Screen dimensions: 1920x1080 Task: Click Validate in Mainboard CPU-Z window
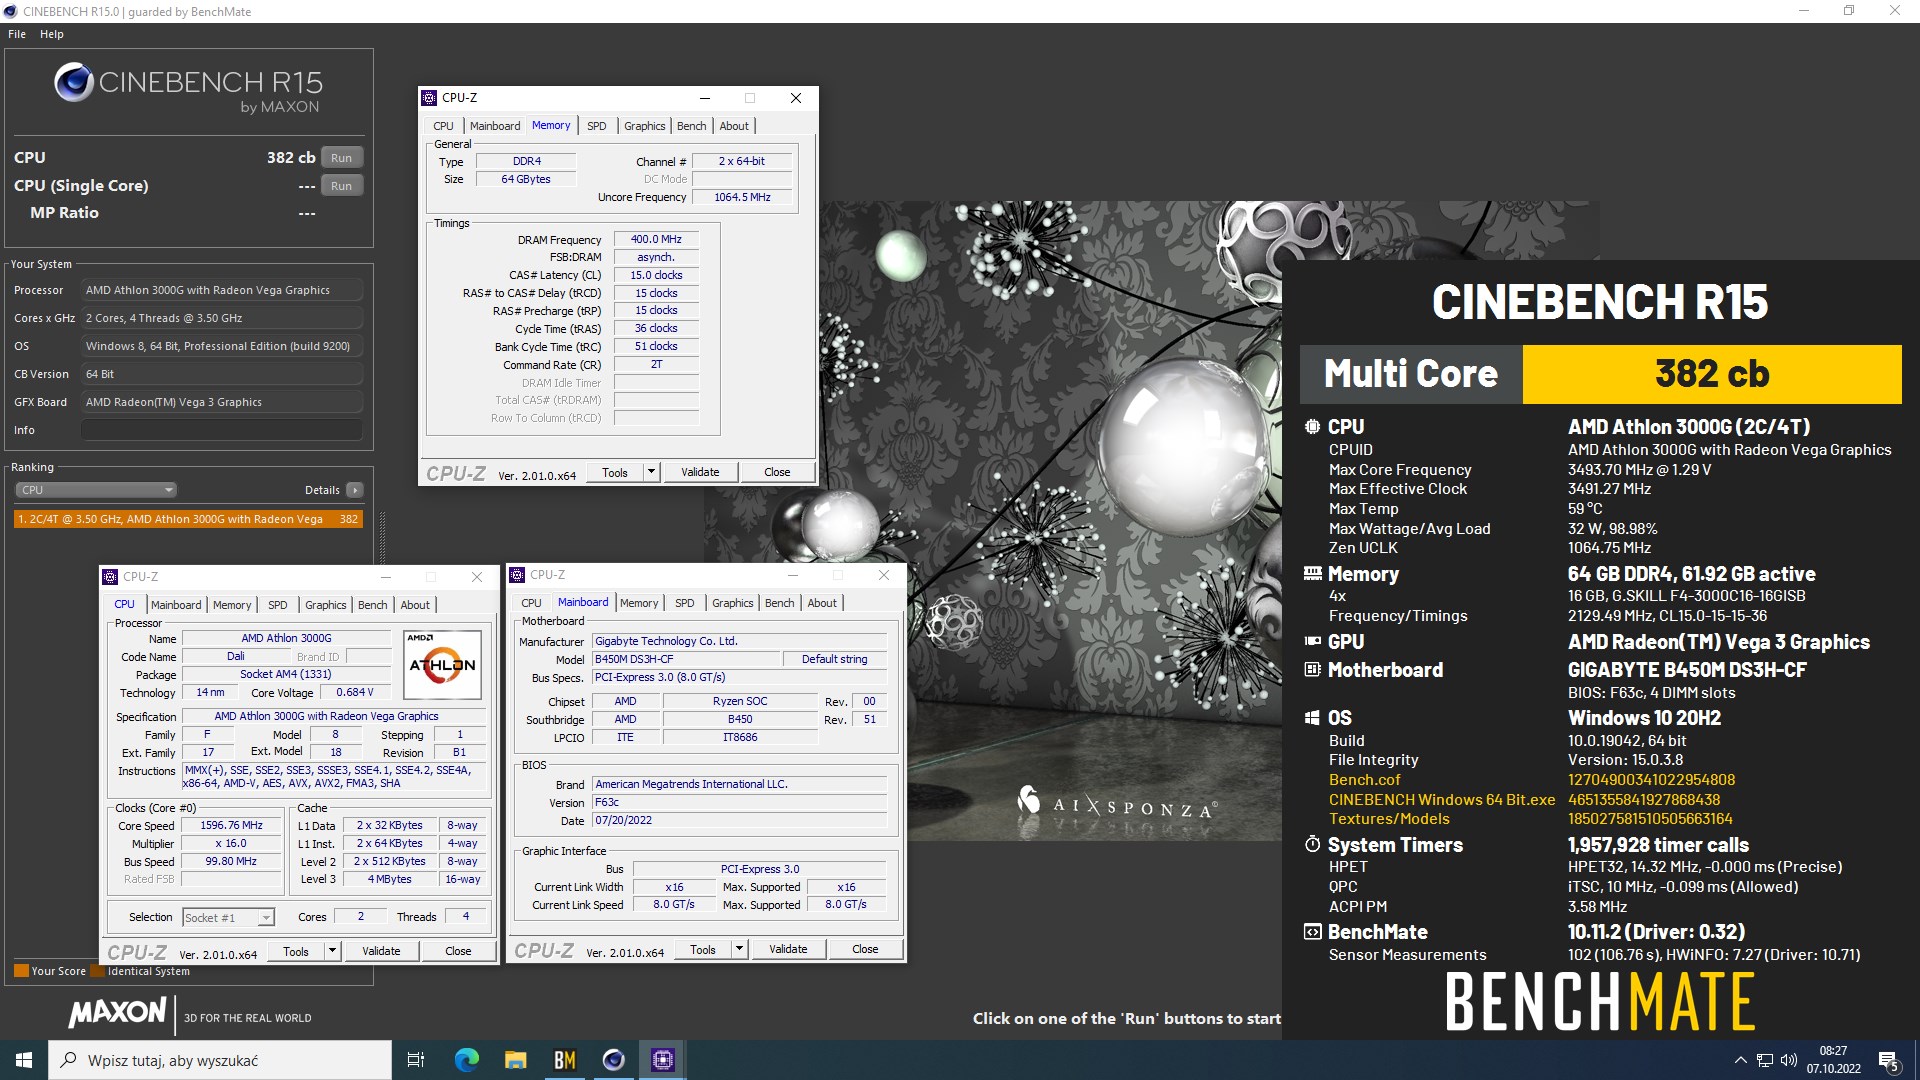pyautogui.click(x=788, y=949)
